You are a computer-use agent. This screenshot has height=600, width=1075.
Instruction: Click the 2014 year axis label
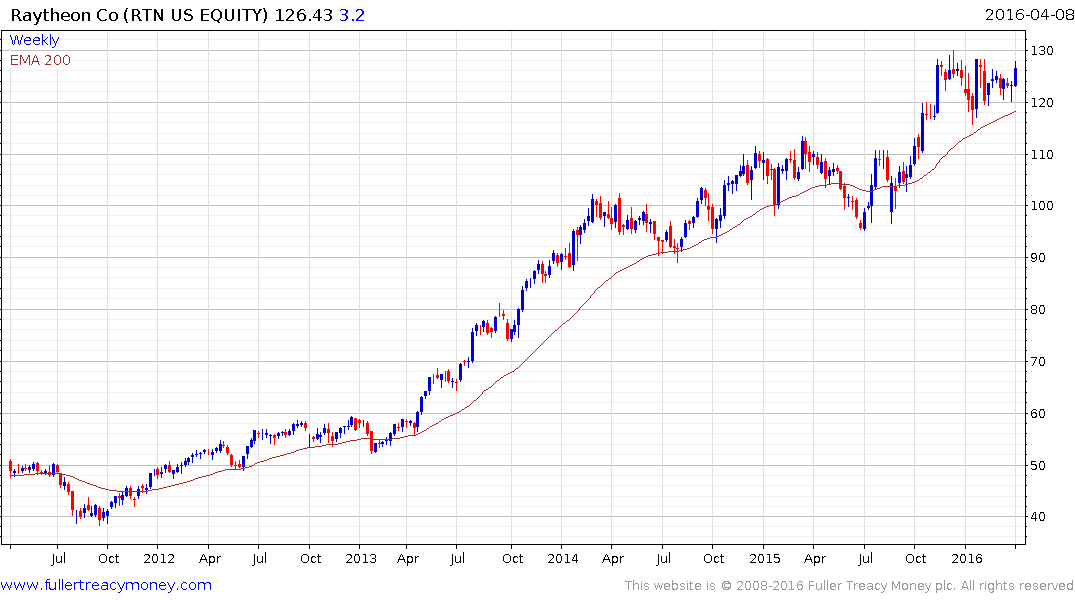click(x=563, y=558)
